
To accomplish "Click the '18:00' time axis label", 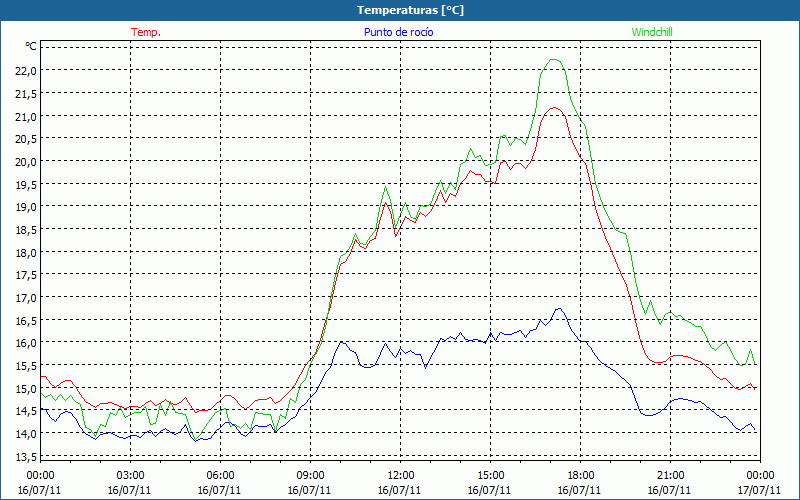I will pyautogui.click(x=580, y=476).
